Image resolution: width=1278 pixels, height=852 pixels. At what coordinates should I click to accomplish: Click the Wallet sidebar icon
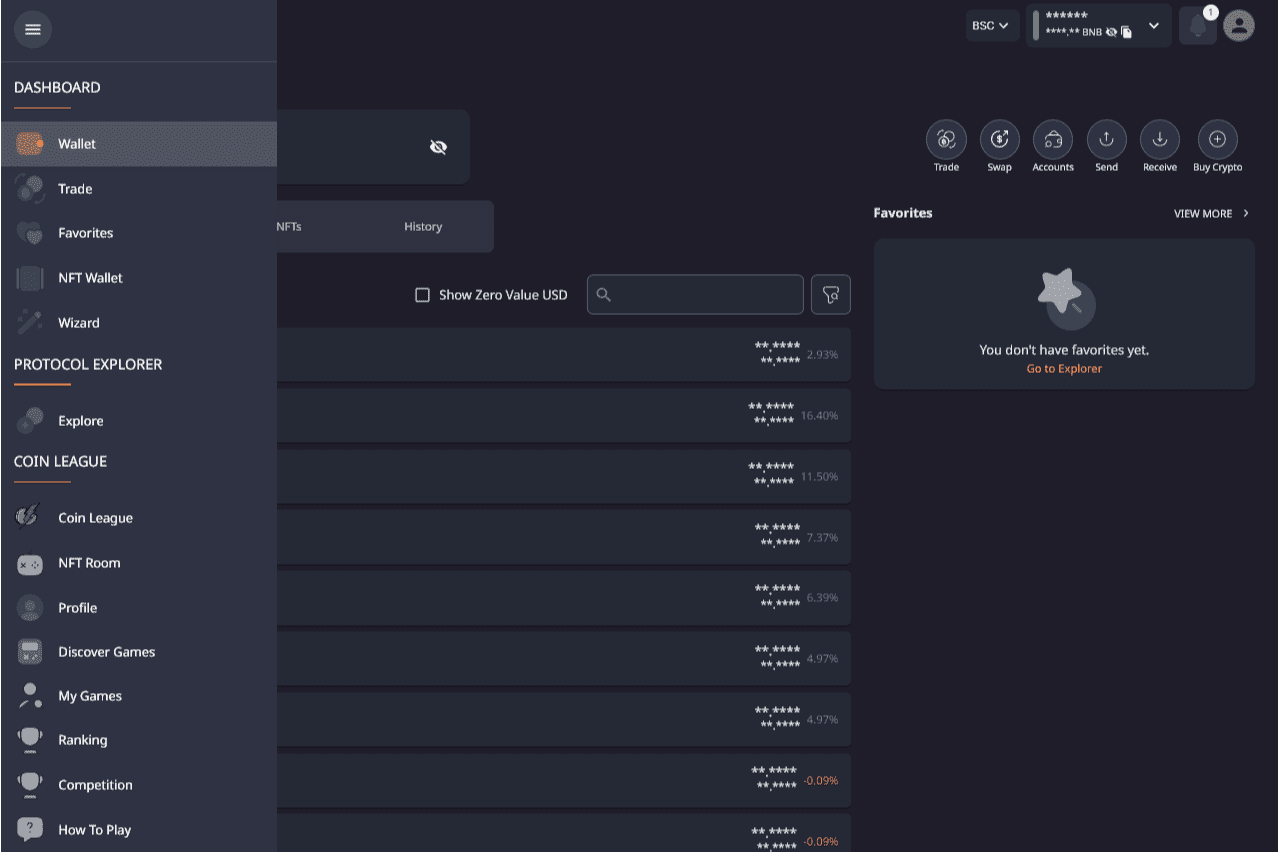click(30, 144)
